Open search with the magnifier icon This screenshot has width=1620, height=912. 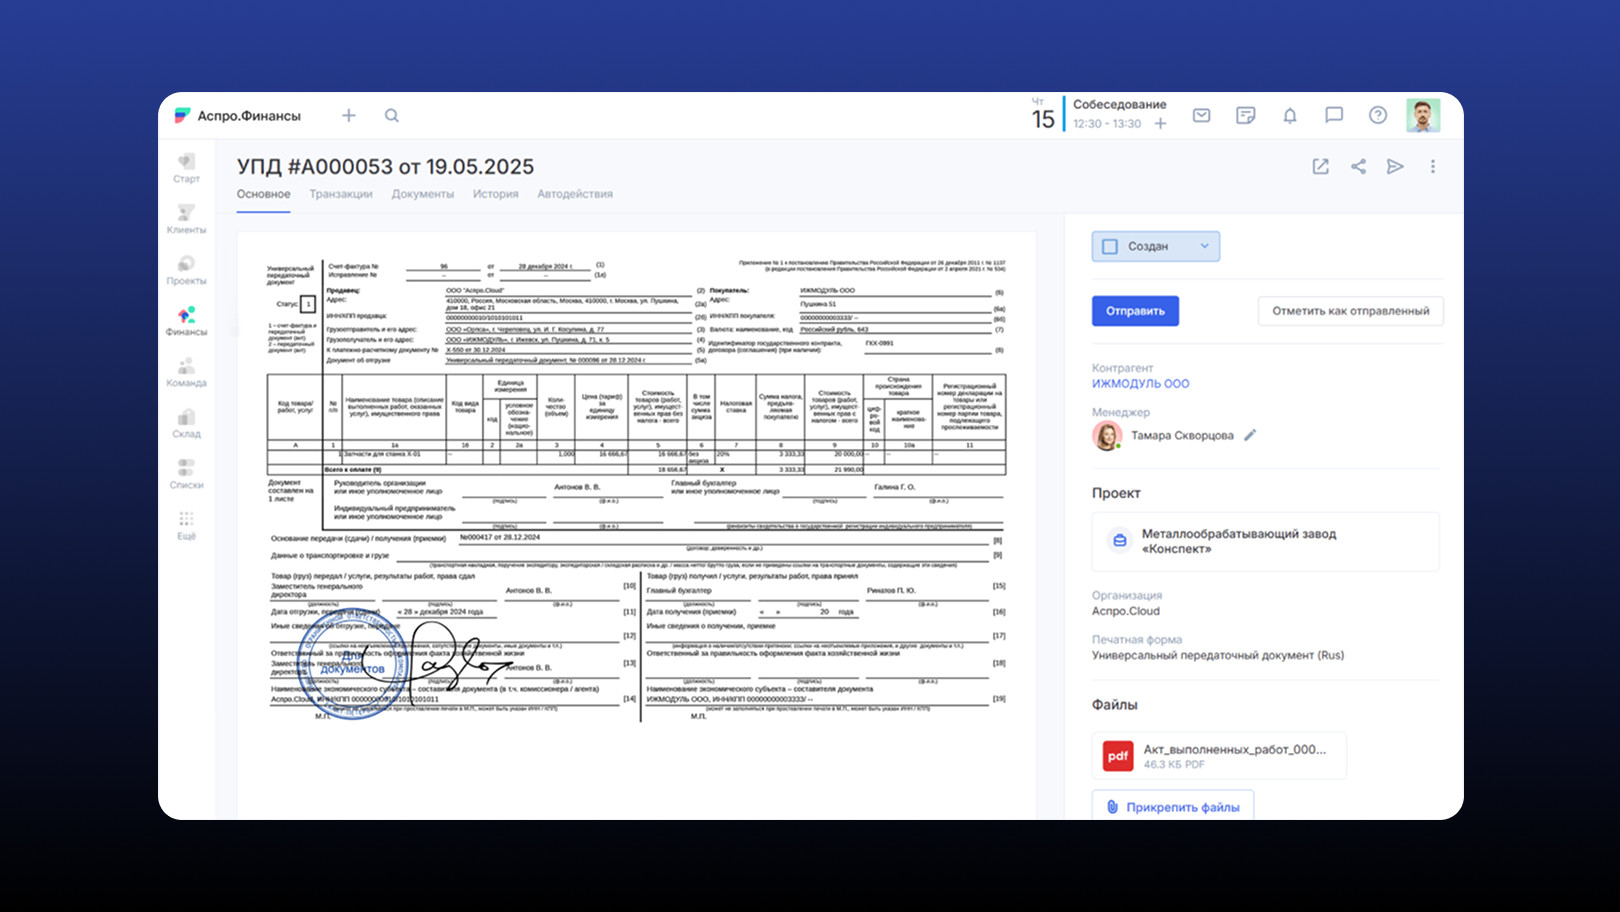pos(392,116)
